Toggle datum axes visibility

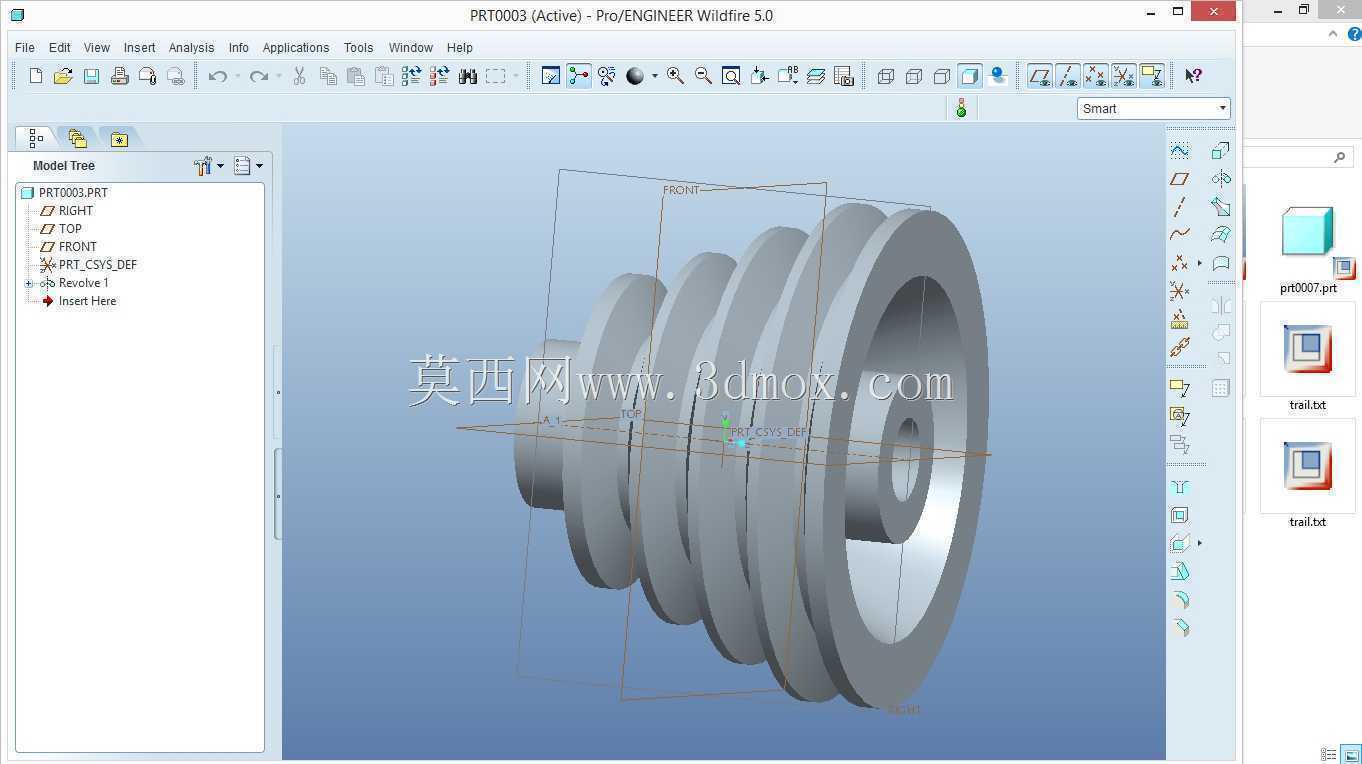click(1068, 76)
